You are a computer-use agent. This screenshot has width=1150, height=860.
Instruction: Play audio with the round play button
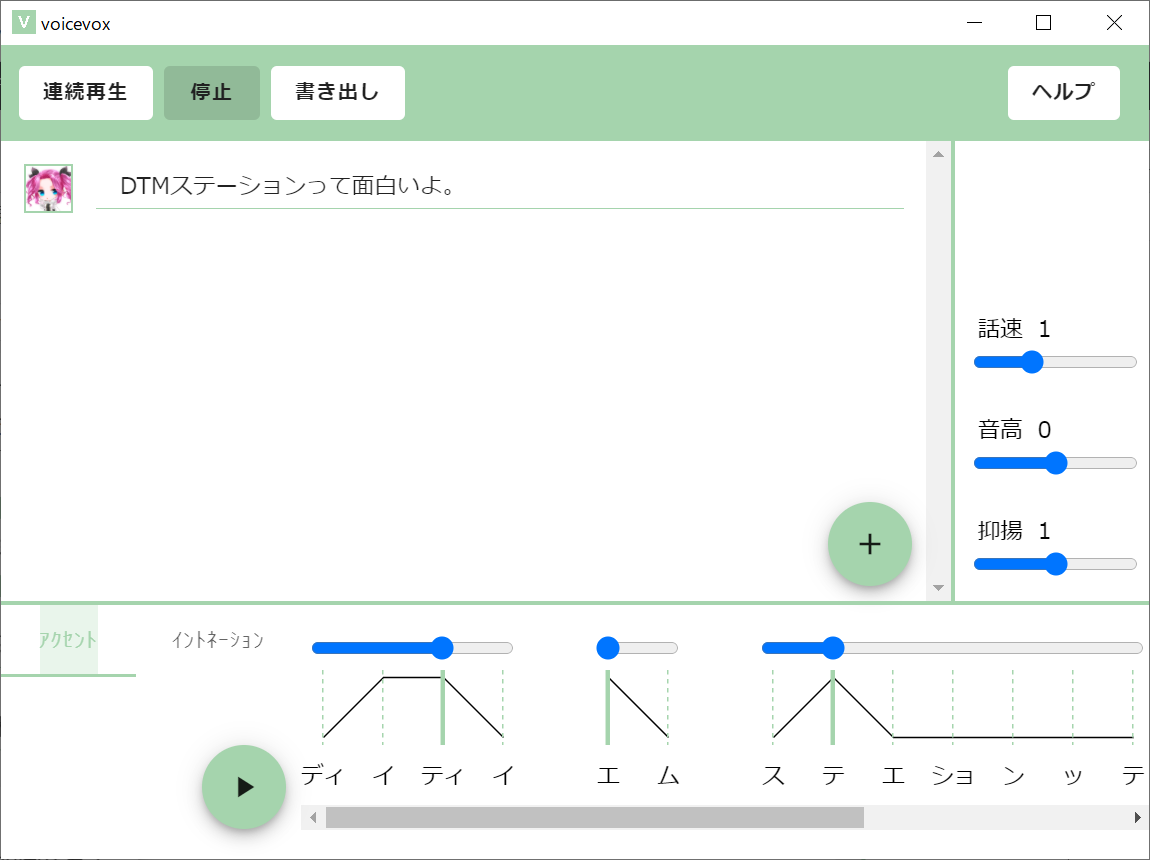click(243, 787)
